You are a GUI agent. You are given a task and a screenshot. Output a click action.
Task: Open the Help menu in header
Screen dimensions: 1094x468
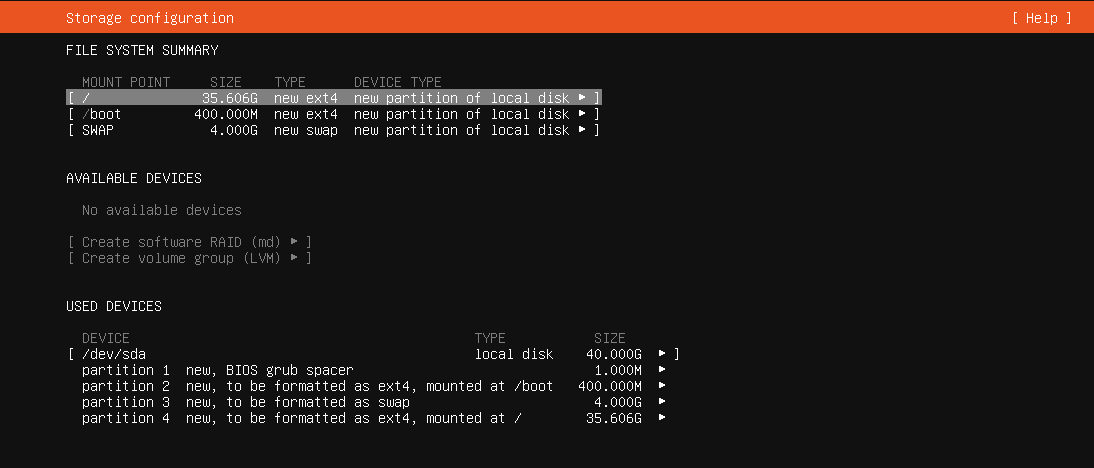pos(1042,18)
